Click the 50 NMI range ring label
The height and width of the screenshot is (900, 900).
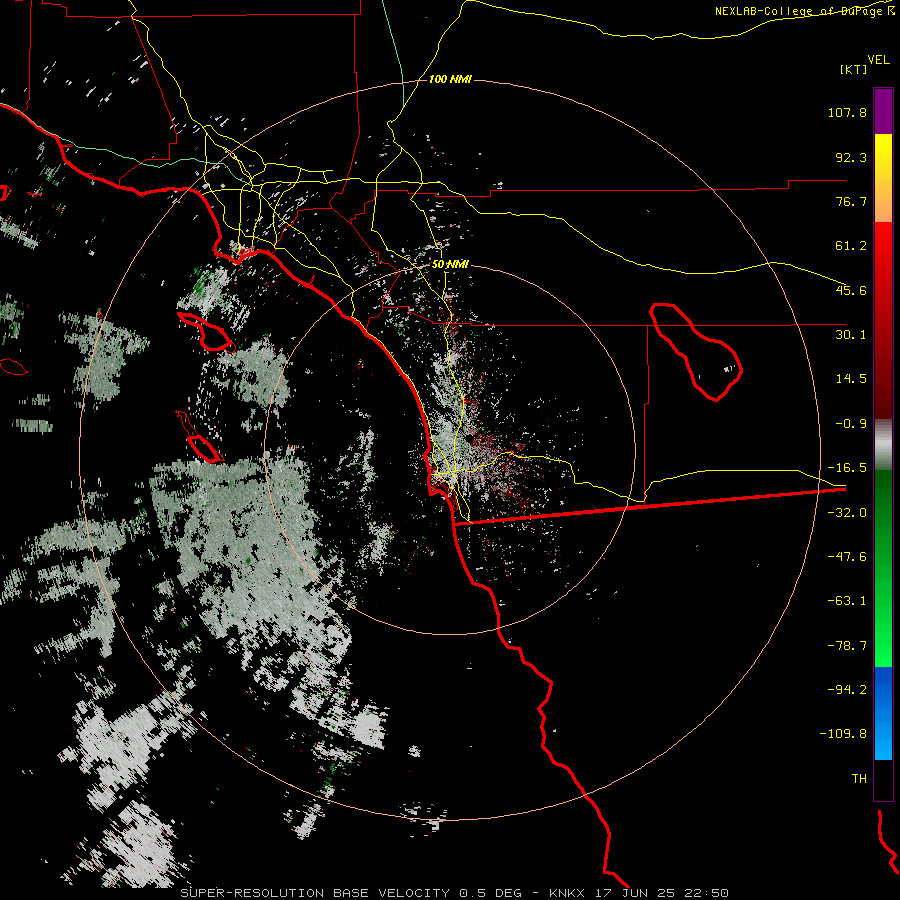point(451,265)
